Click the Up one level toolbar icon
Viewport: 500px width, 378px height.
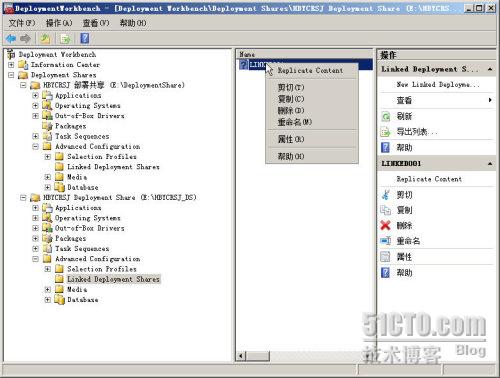(45, 39)
